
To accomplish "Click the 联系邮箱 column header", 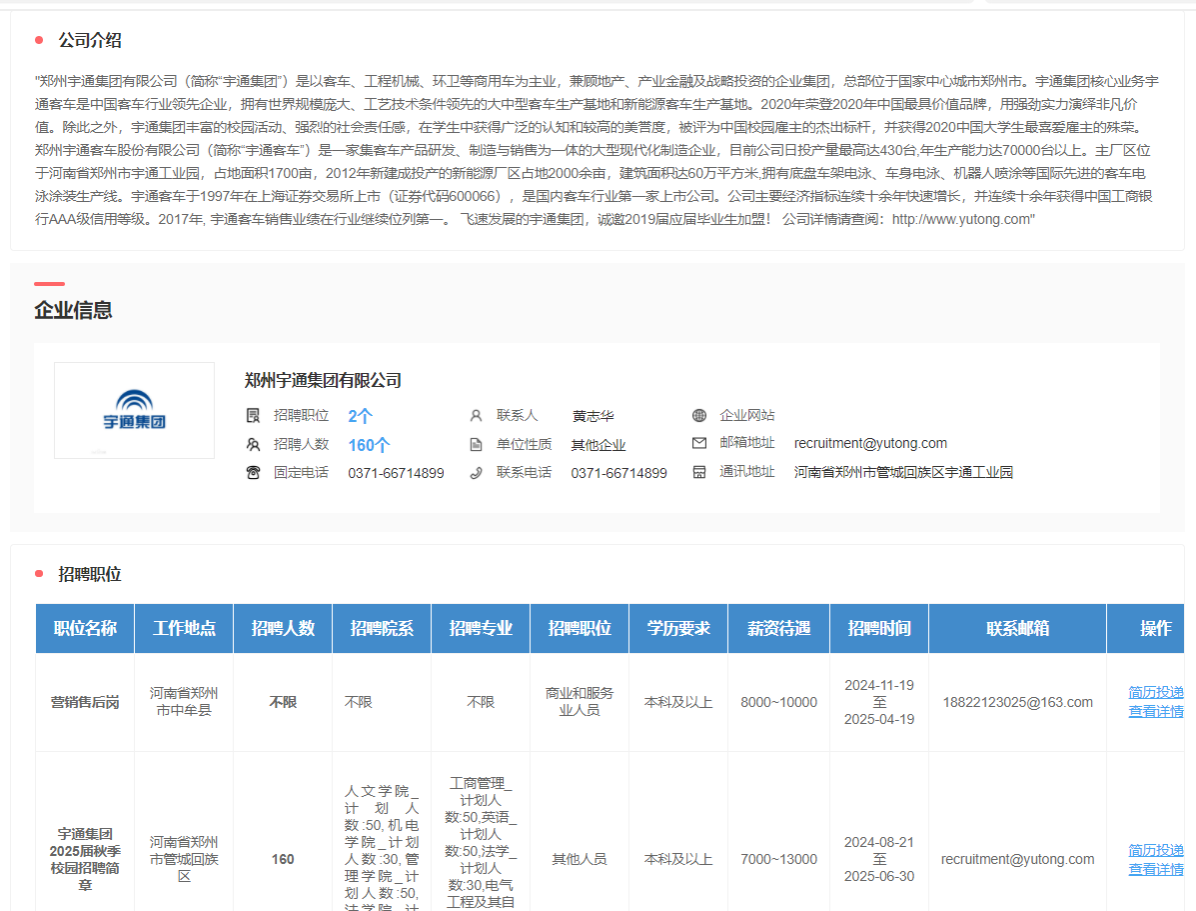I will (x=1018, y=629).
